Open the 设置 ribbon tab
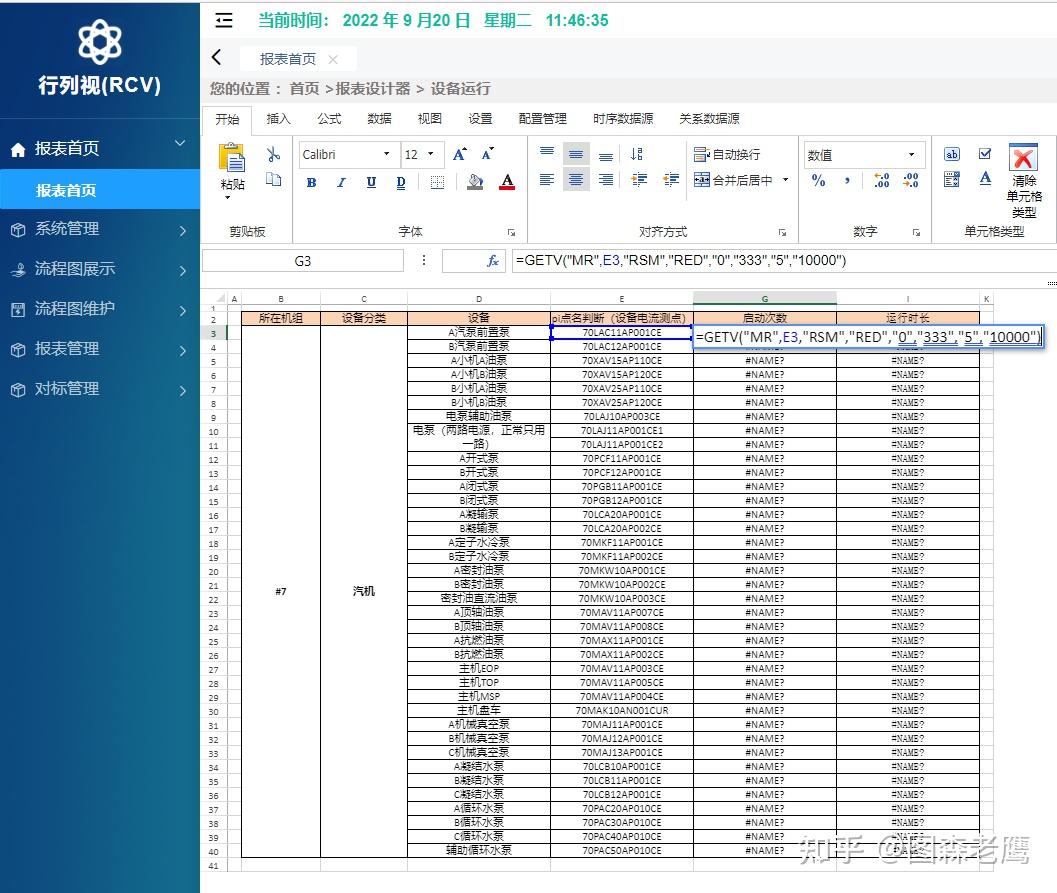Image resolution: width=1057 pixels, height=893 pixels. (480, 119)
